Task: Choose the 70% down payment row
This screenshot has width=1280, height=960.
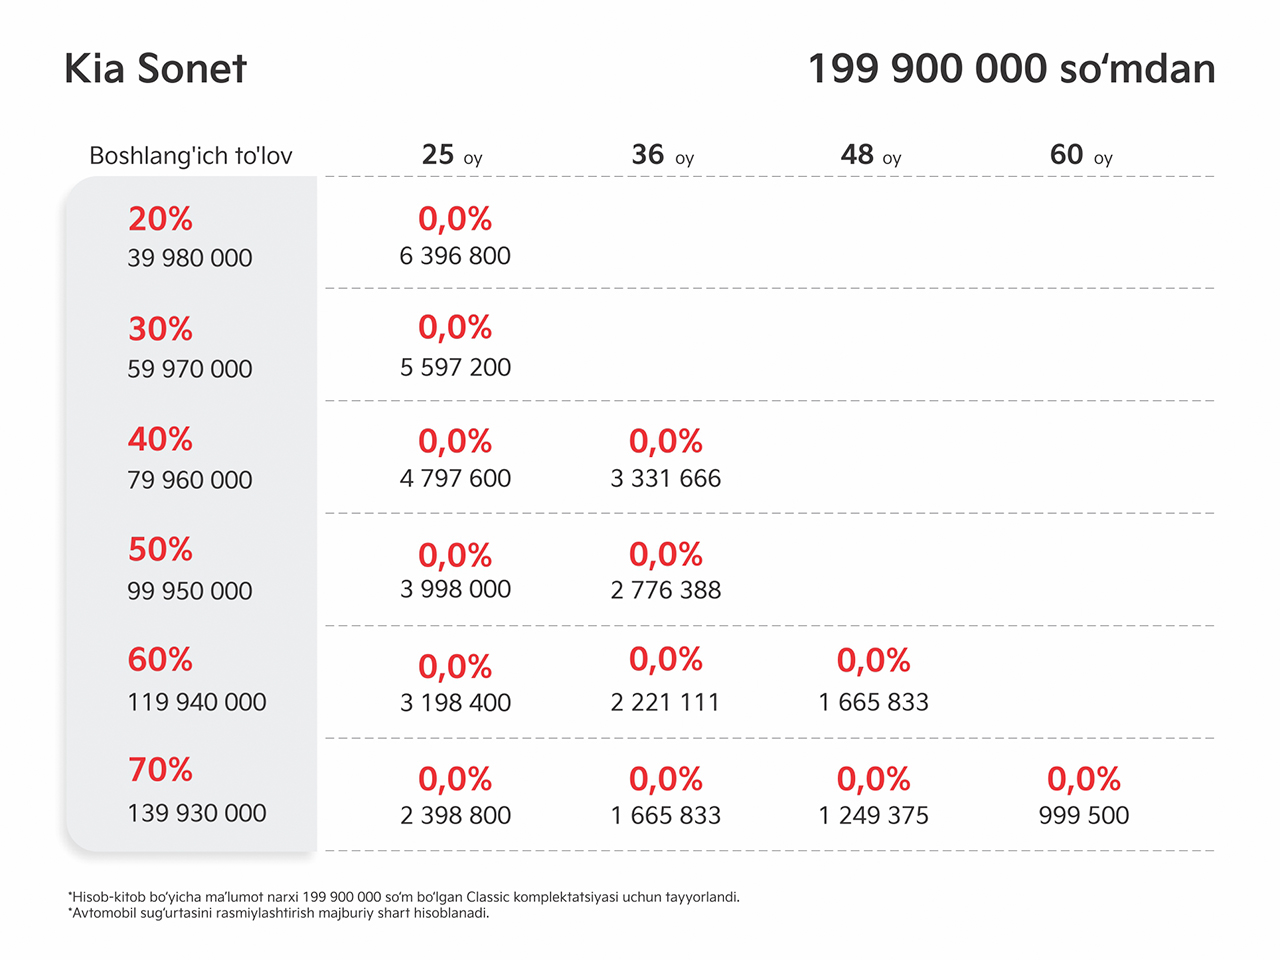Action: pos(640,794)
